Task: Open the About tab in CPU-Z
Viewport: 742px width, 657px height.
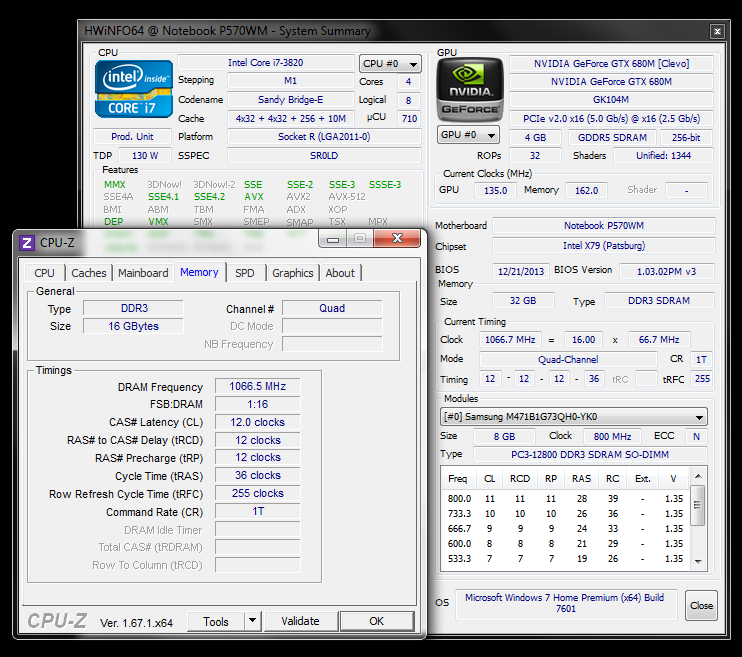Action: [x=340, y=273]
